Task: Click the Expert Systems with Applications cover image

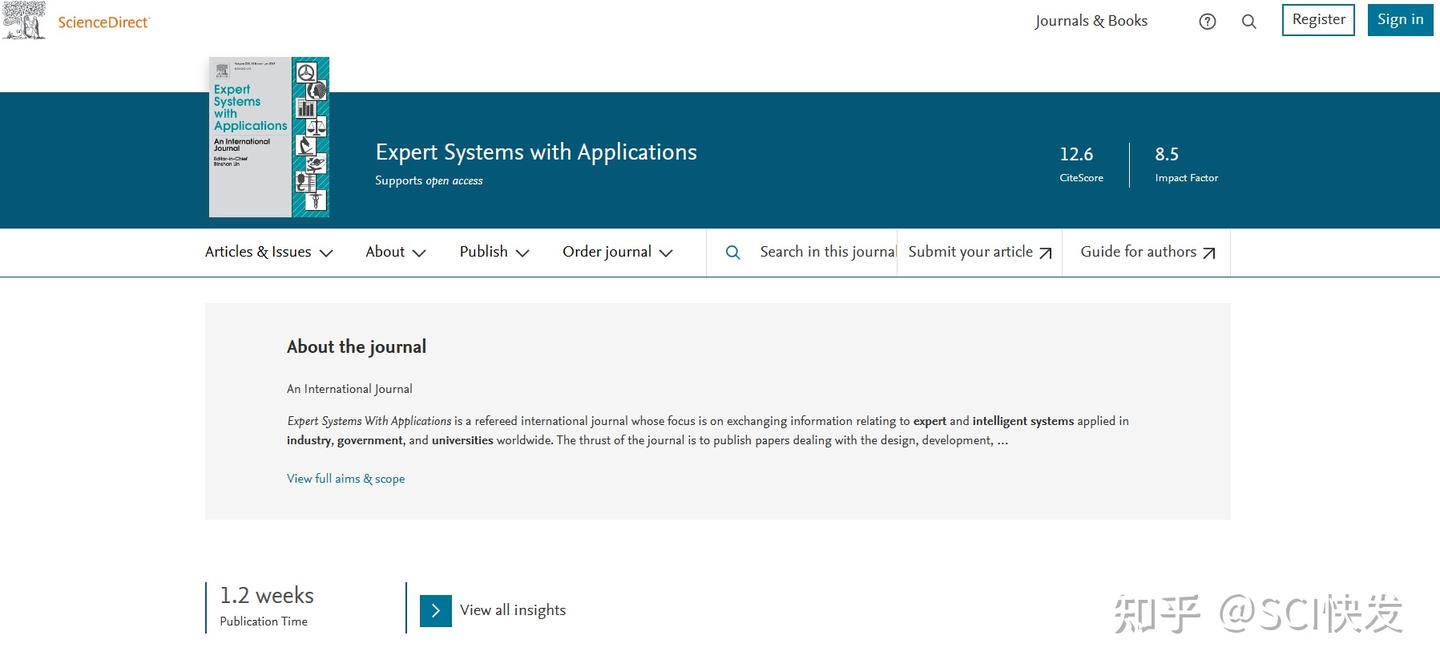Action: pyautogui.click(x=268, y=137)
